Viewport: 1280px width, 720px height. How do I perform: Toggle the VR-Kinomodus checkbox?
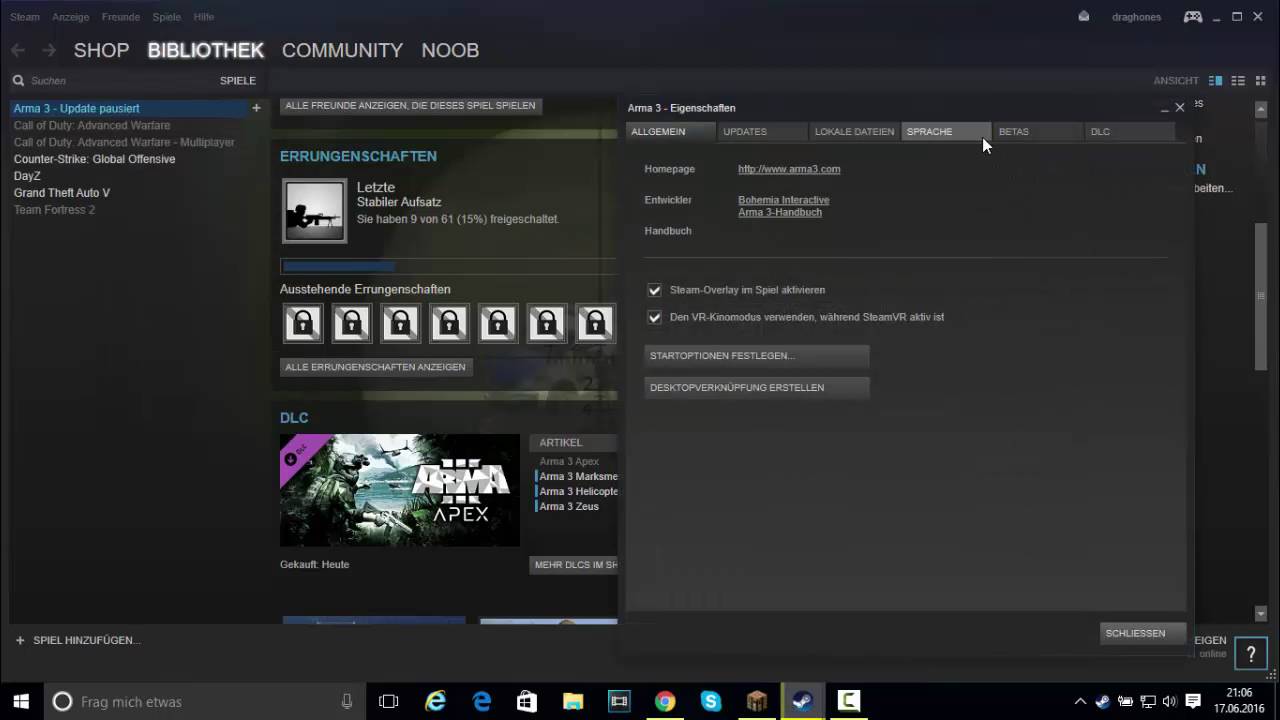(x=654, y=317)
